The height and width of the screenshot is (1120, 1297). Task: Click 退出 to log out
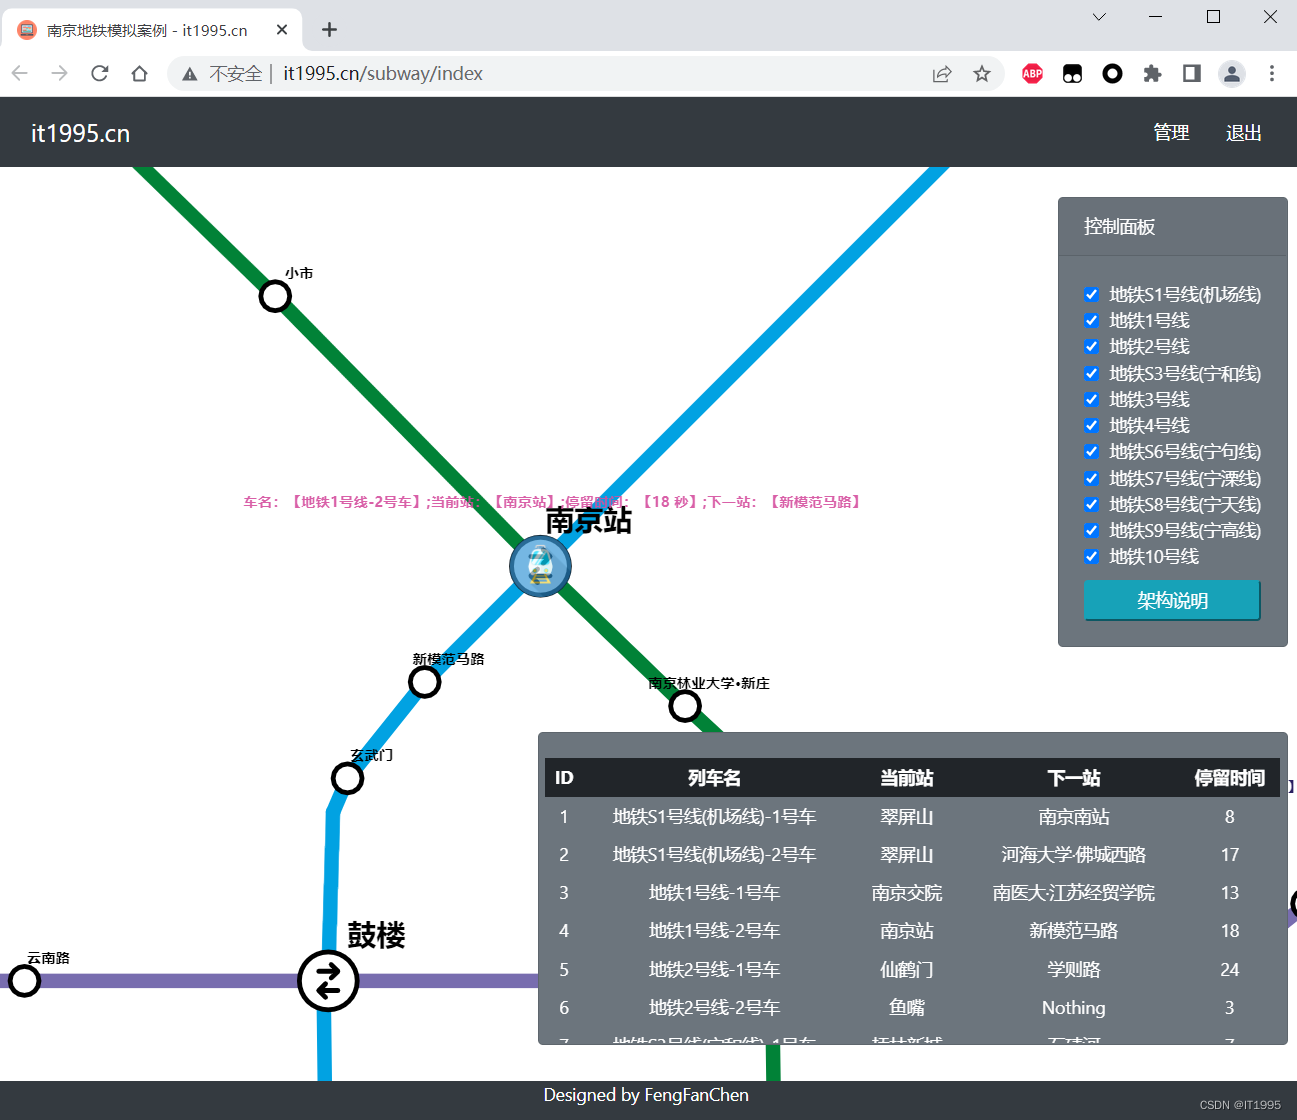tap(1244, 133)
